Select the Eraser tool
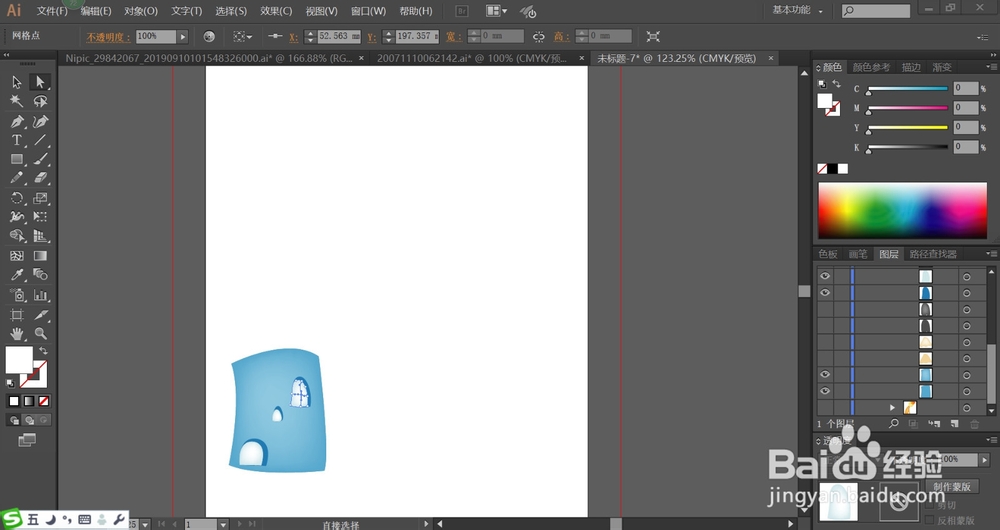The width and height of the screenshot is (1000, 530). point(40,179)
